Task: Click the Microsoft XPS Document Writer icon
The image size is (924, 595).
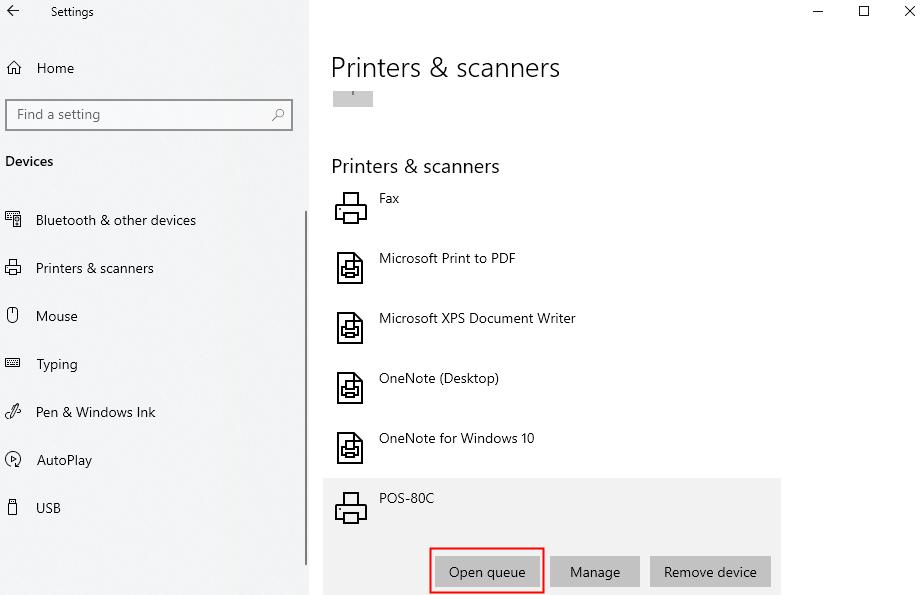Action: tap(350, 327)
